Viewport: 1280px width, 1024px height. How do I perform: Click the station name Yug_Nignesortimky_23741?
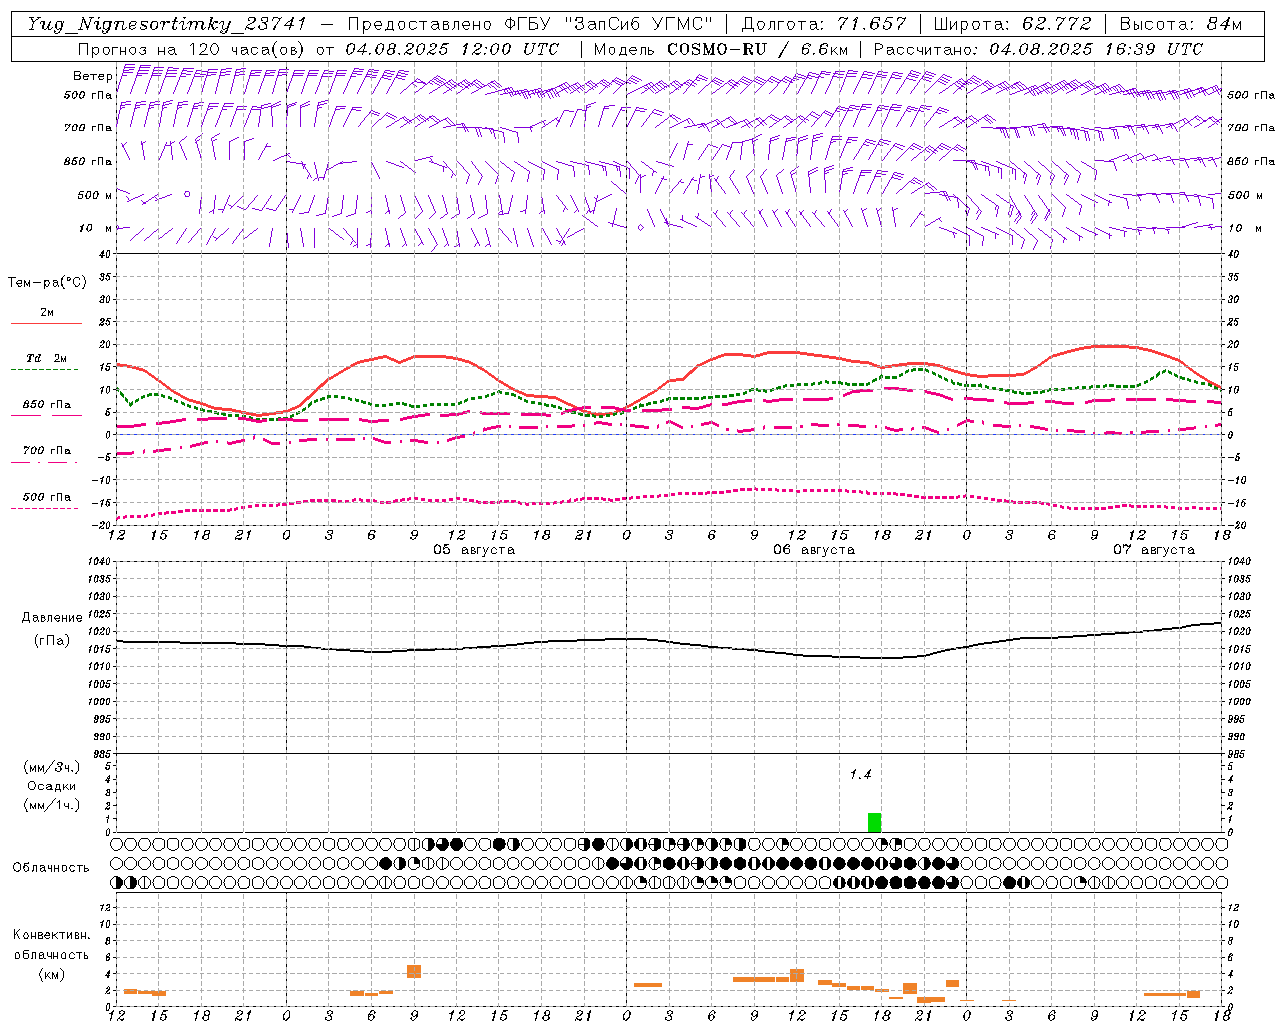tap(167, 24)
